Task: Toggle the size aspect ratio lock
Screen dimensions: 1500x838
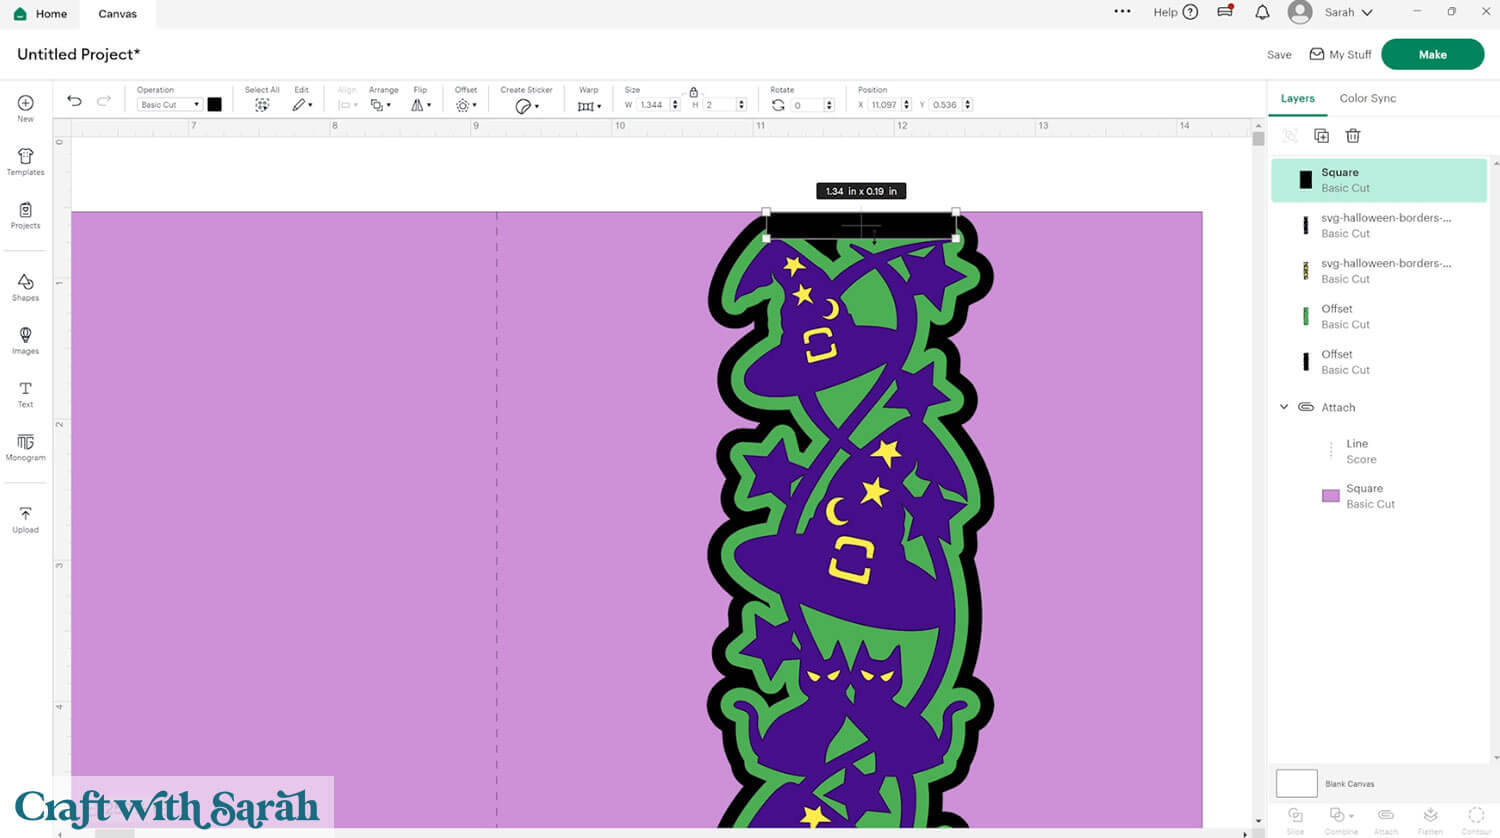Action: (x=693, y=92)
